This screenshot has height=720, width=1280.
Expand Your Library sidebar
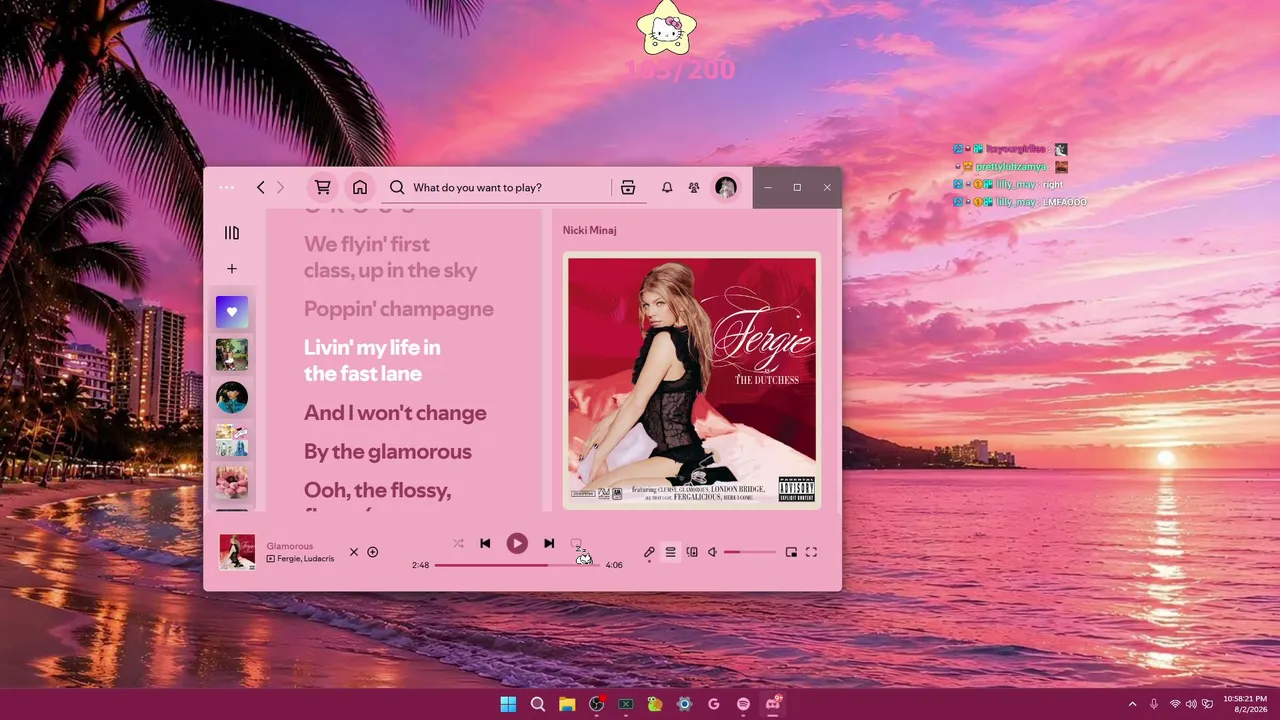point(232,233)
